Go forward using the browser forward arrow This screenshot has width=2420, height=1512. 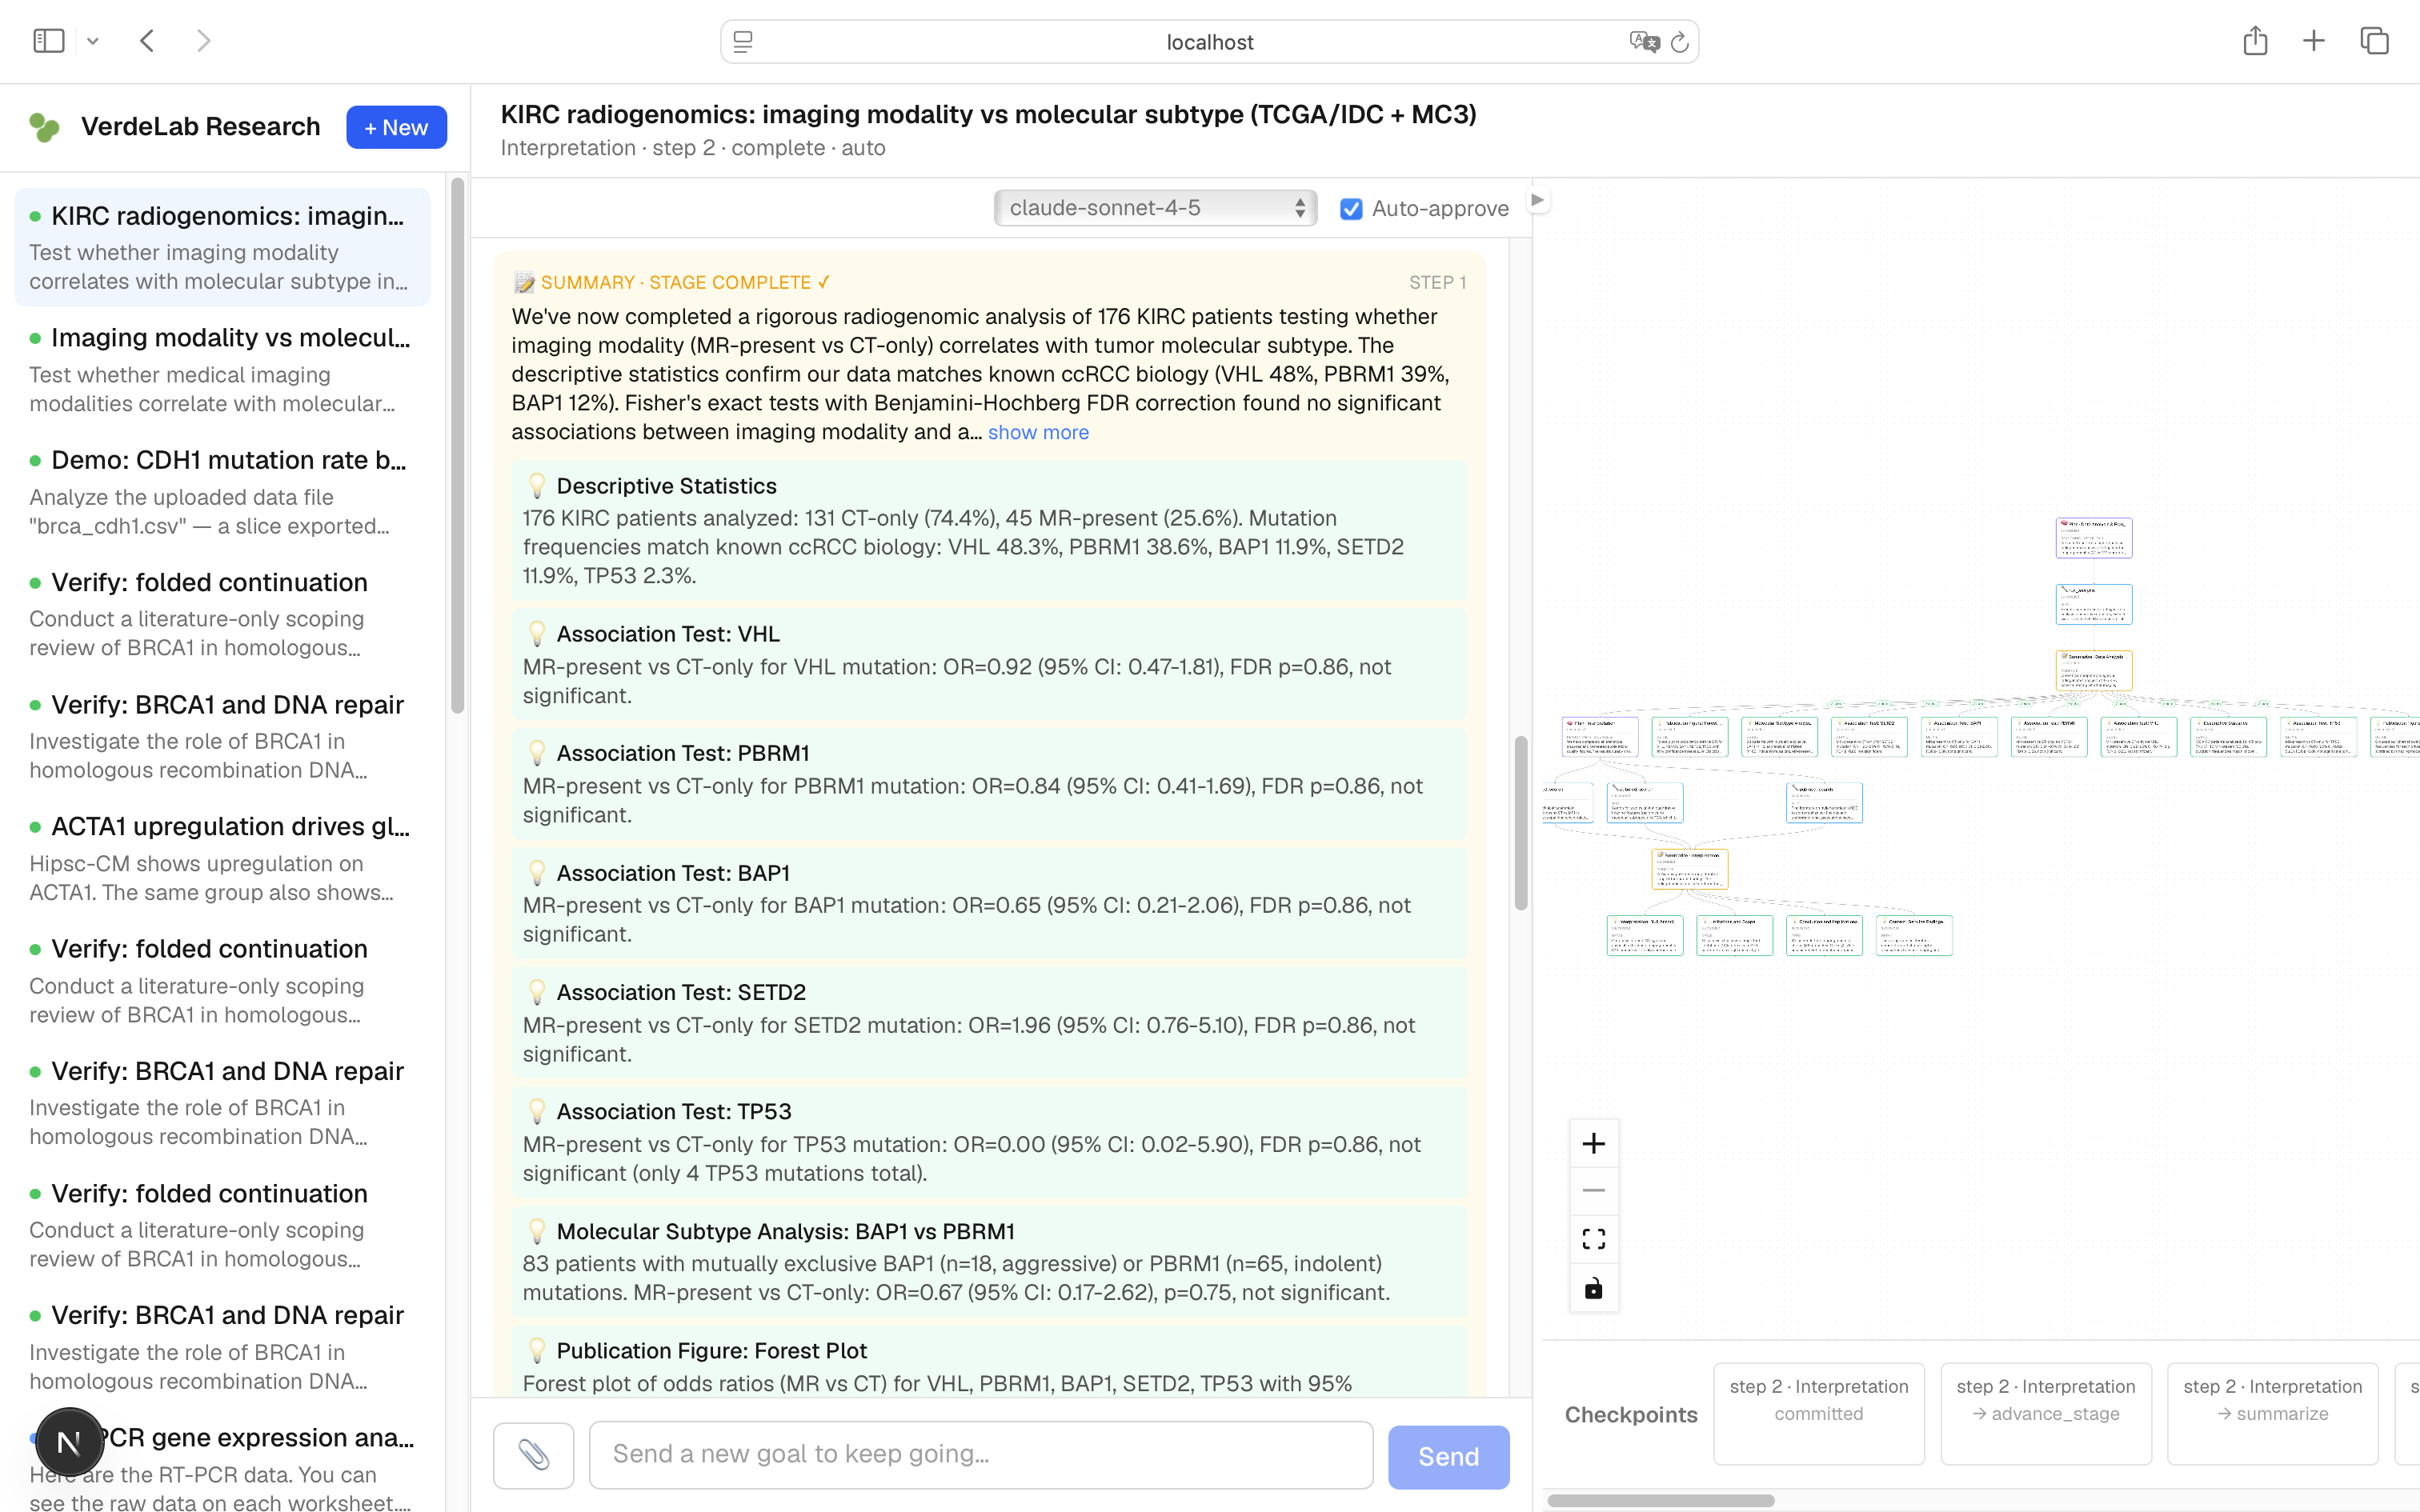[x=204, y=41]
